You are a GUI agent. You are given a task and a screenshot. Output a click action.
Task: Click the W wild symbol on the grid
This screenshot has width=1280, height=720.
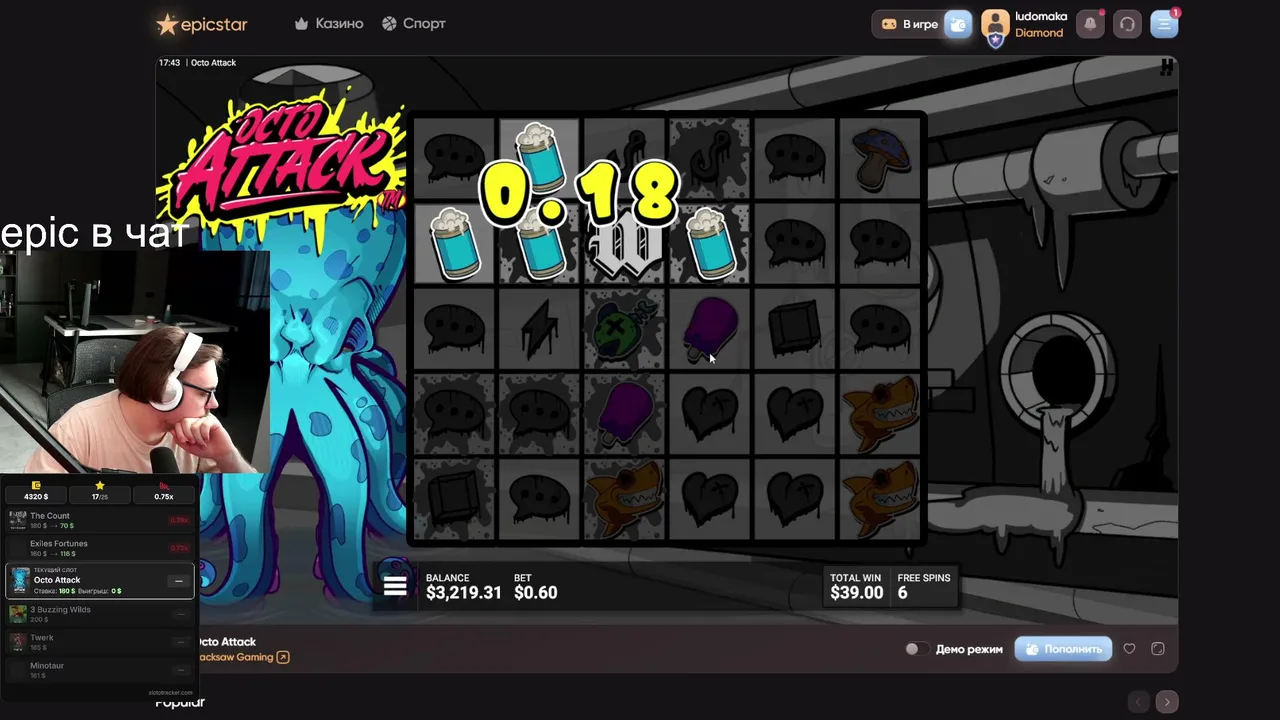tap(624, 246)
